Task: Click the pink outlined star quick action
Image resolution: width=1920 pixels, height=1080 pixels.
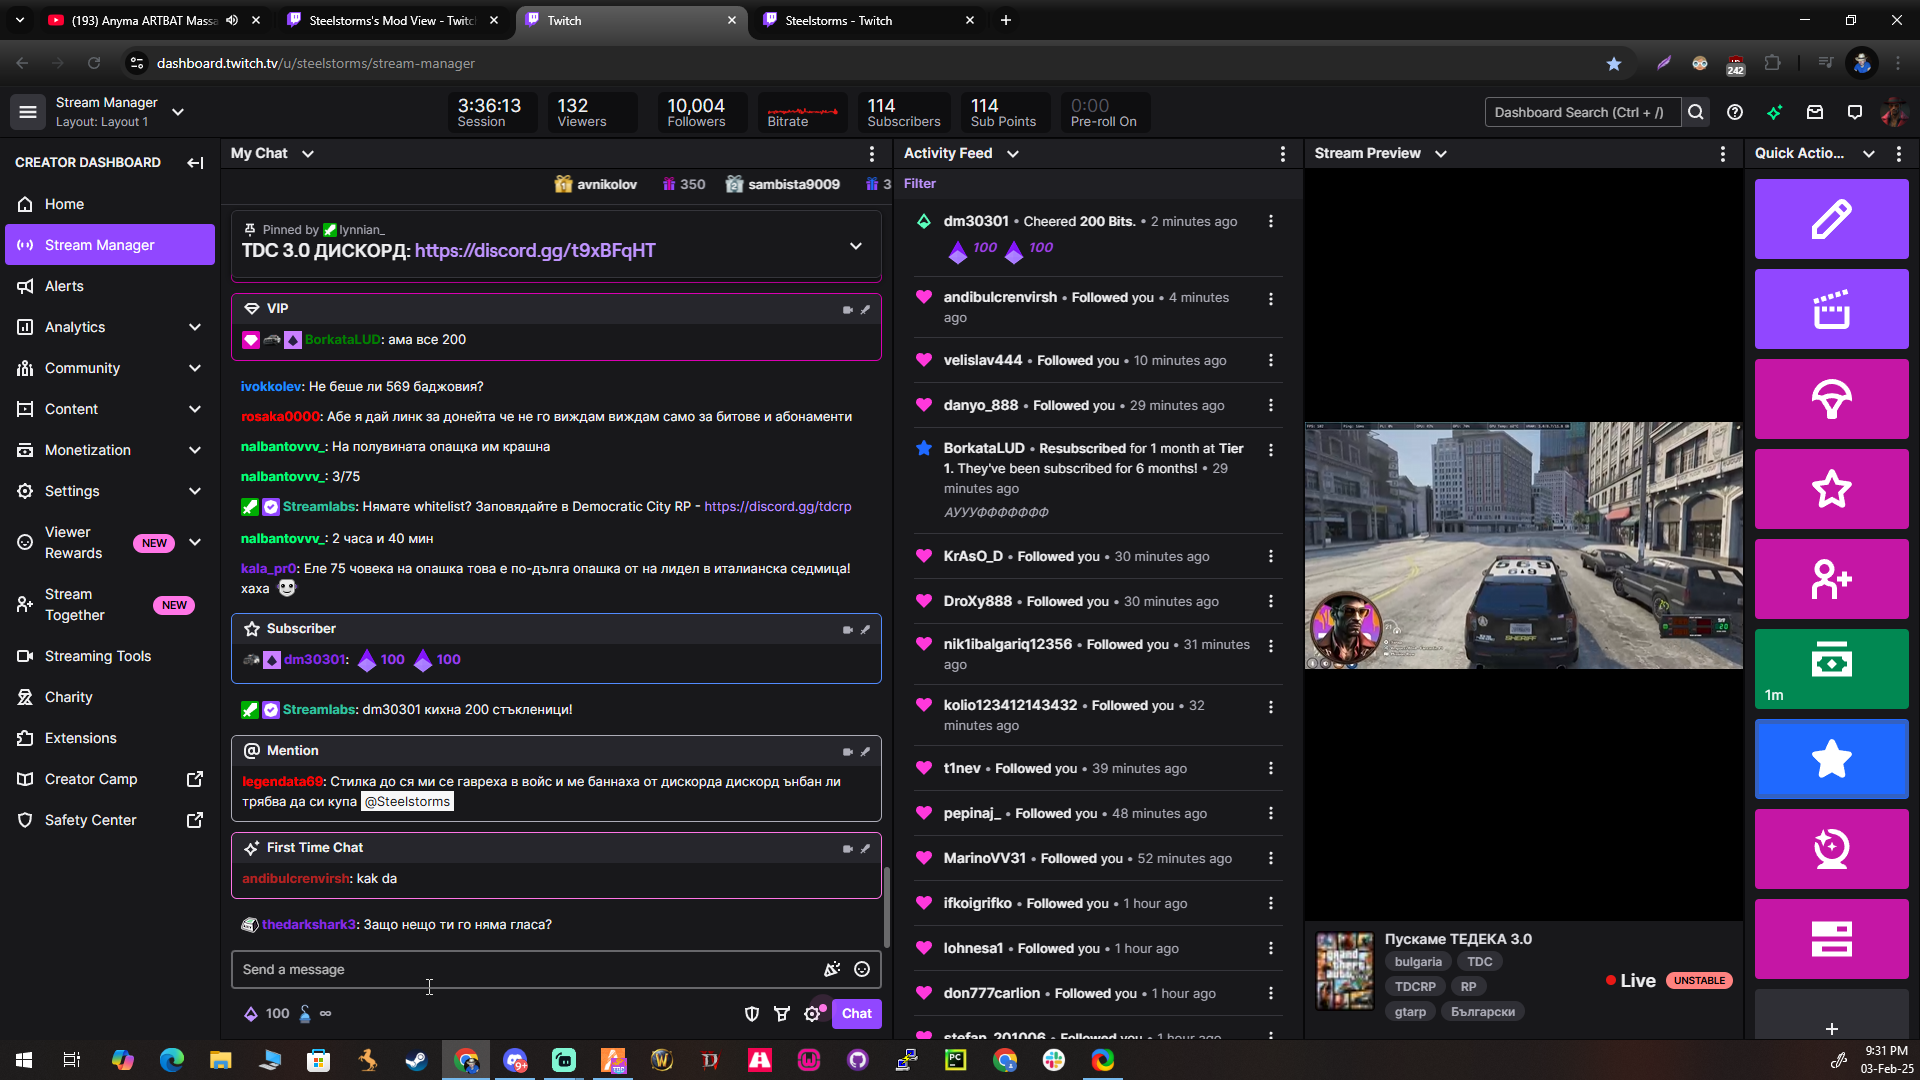Action: click(1831, 489)
